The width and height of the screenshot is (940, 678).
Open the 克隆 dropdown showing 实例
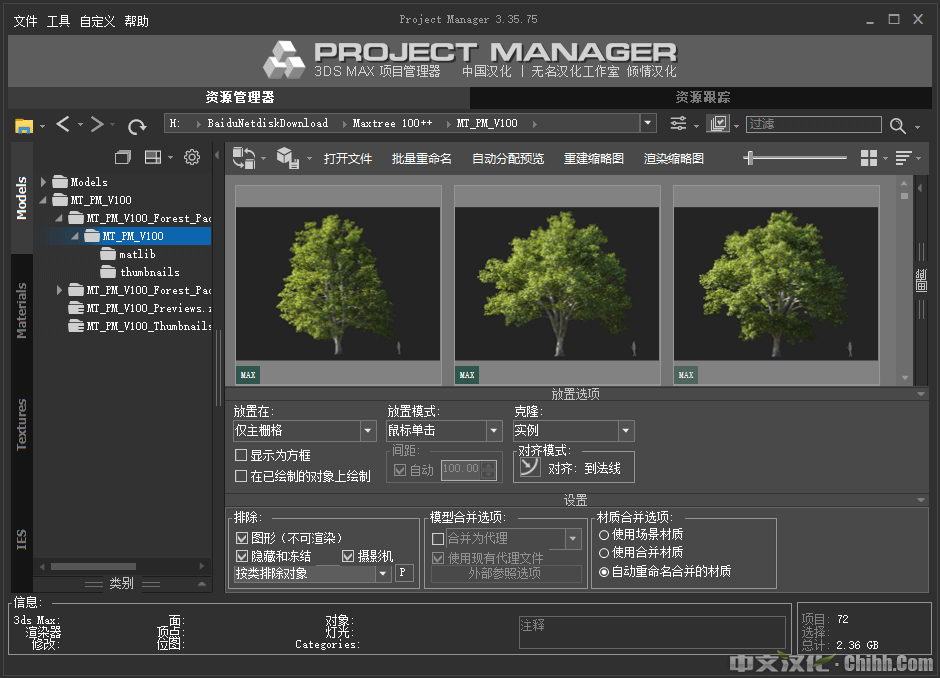573,431
